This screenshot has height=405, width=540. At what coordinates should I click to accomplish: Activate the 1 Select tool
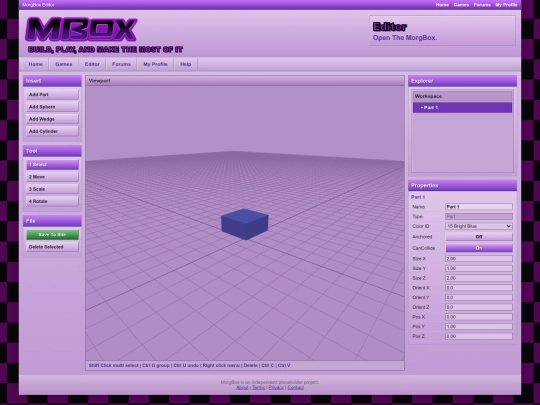coord(52,165)
